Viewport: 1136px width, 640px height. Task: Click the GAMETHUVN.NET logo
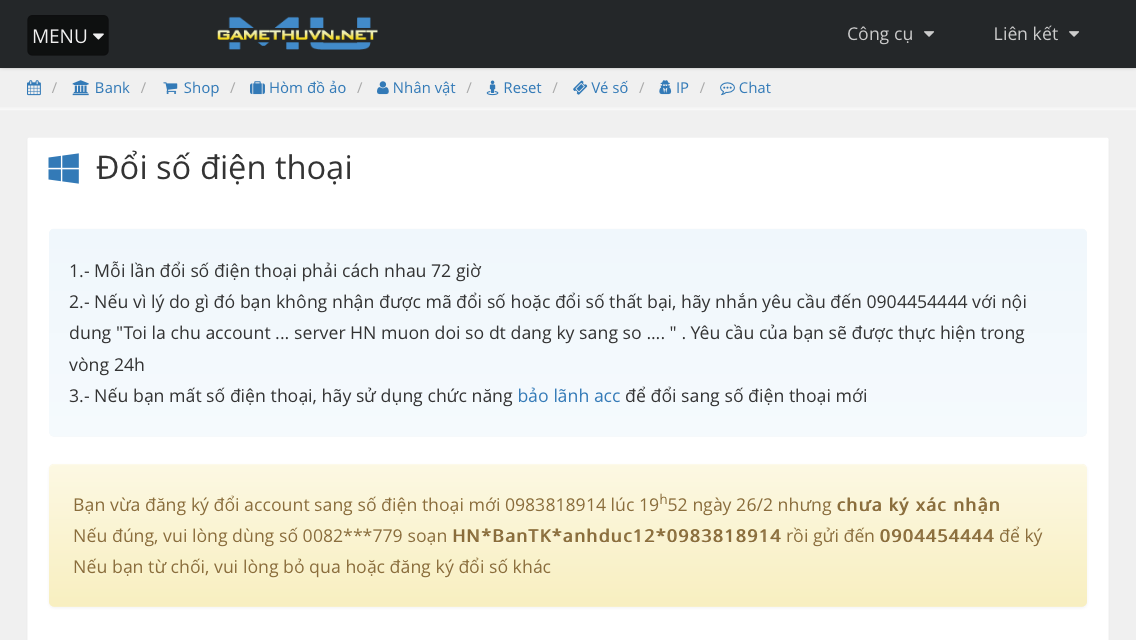click(x=296, y=34)
